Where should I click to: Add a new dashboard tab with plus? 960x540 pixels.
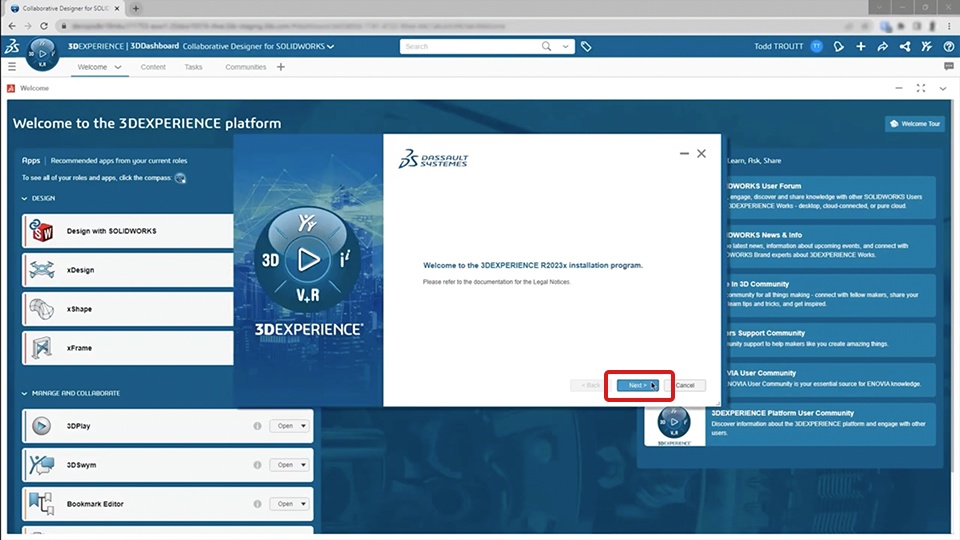280,67
